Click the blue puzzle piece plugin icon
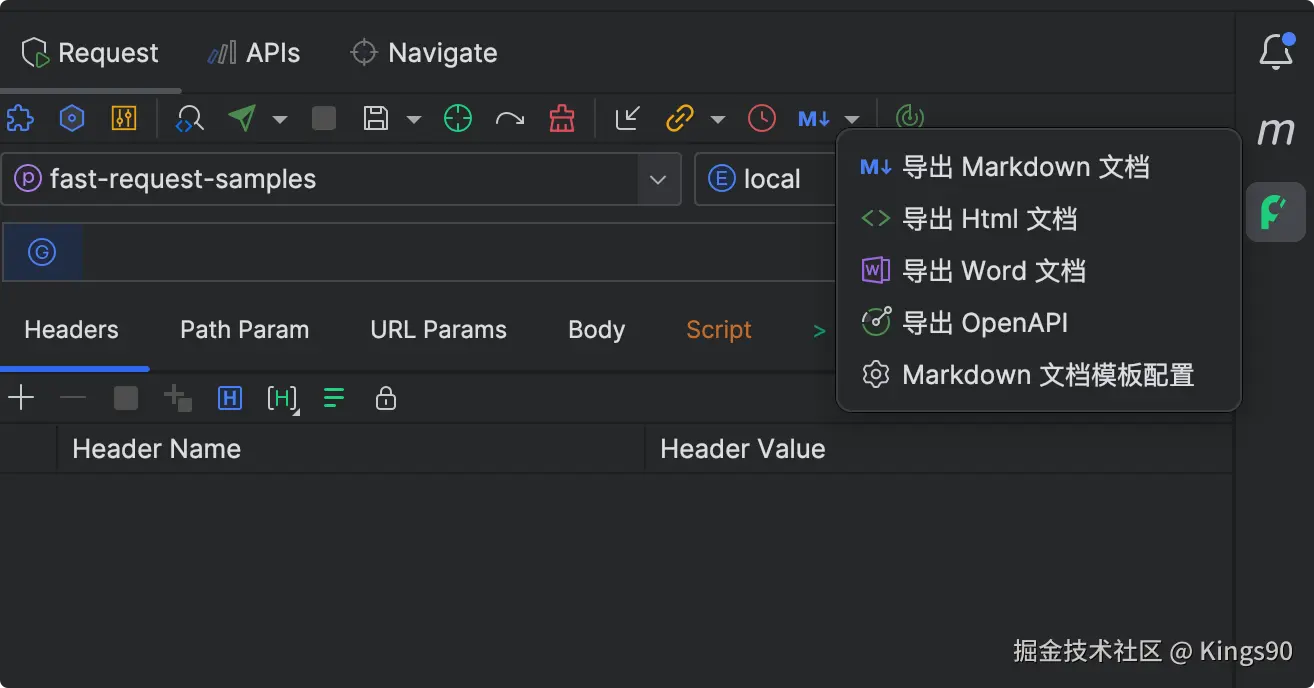This screenshot has width=1314, height=688. click(19, 118)
